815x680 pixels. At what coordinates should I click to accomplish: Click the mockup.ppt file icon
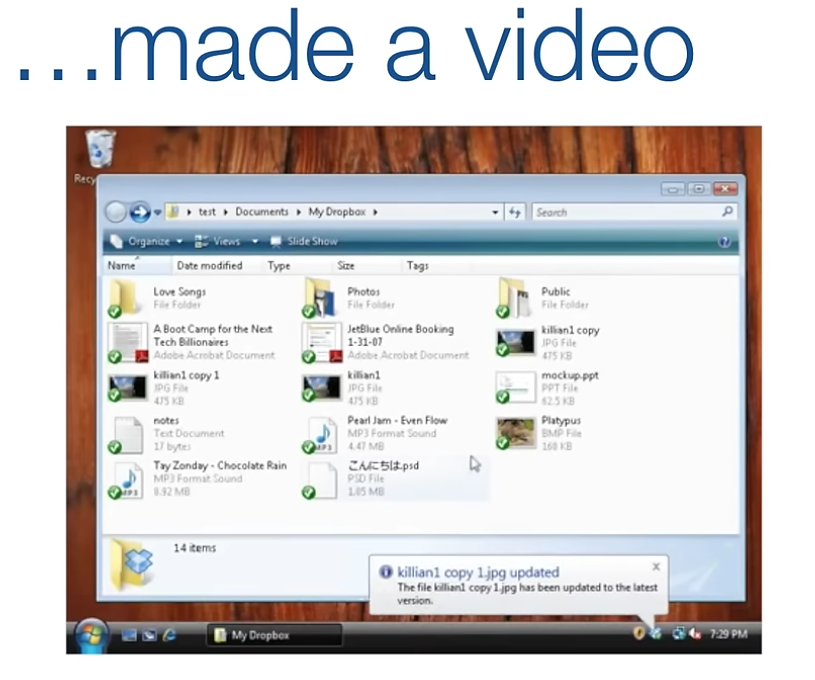point(515,388)
